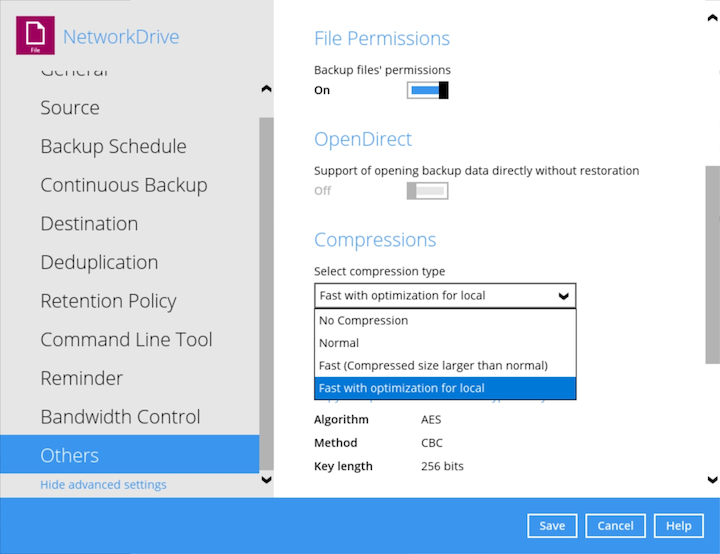Click the CBC method value
The width and height of the screenshot is (720, 554).
pos(432,443)
